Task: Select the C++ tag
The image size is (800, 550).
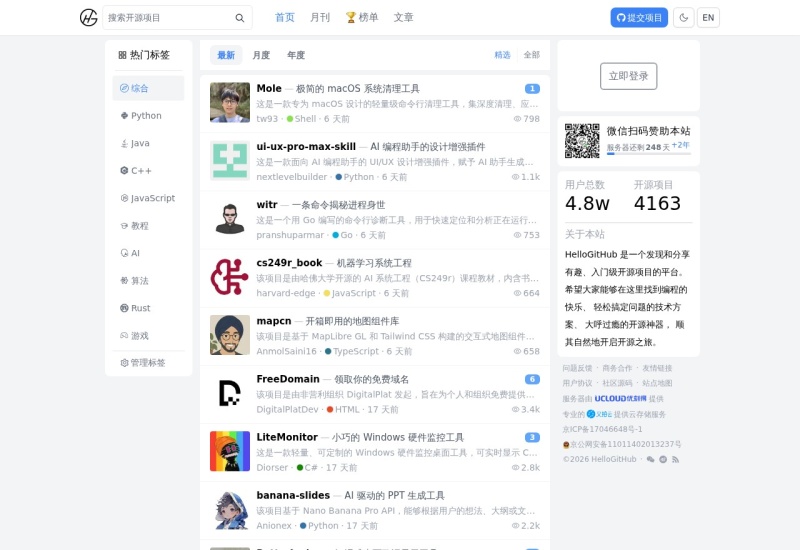Action: click(148, 171)
